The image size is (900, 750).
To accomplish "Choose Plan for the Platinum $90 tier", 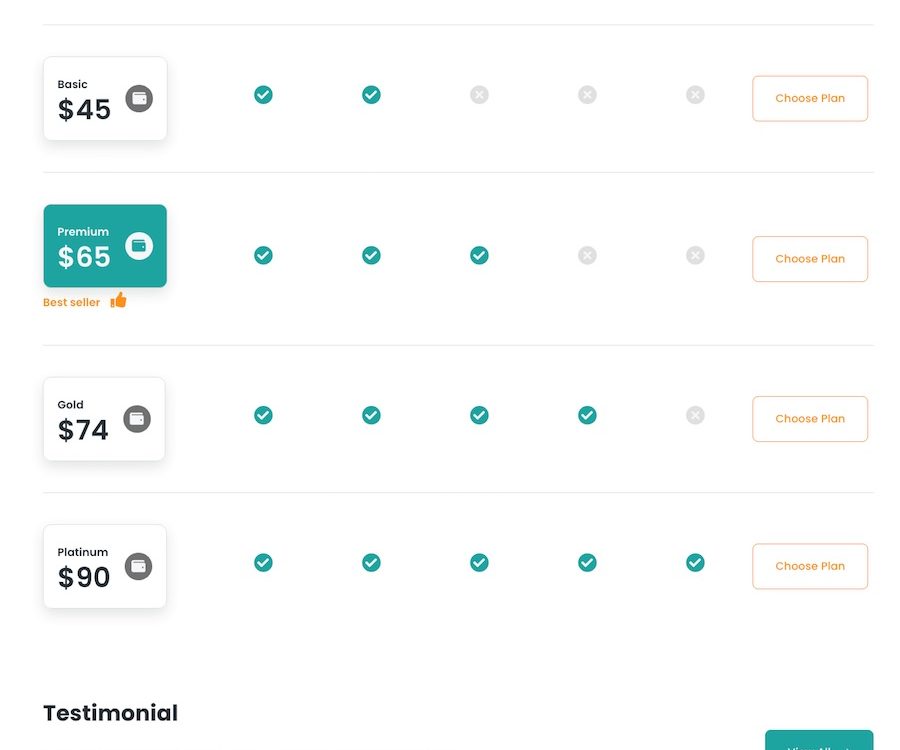I will (x=810, y=566).
